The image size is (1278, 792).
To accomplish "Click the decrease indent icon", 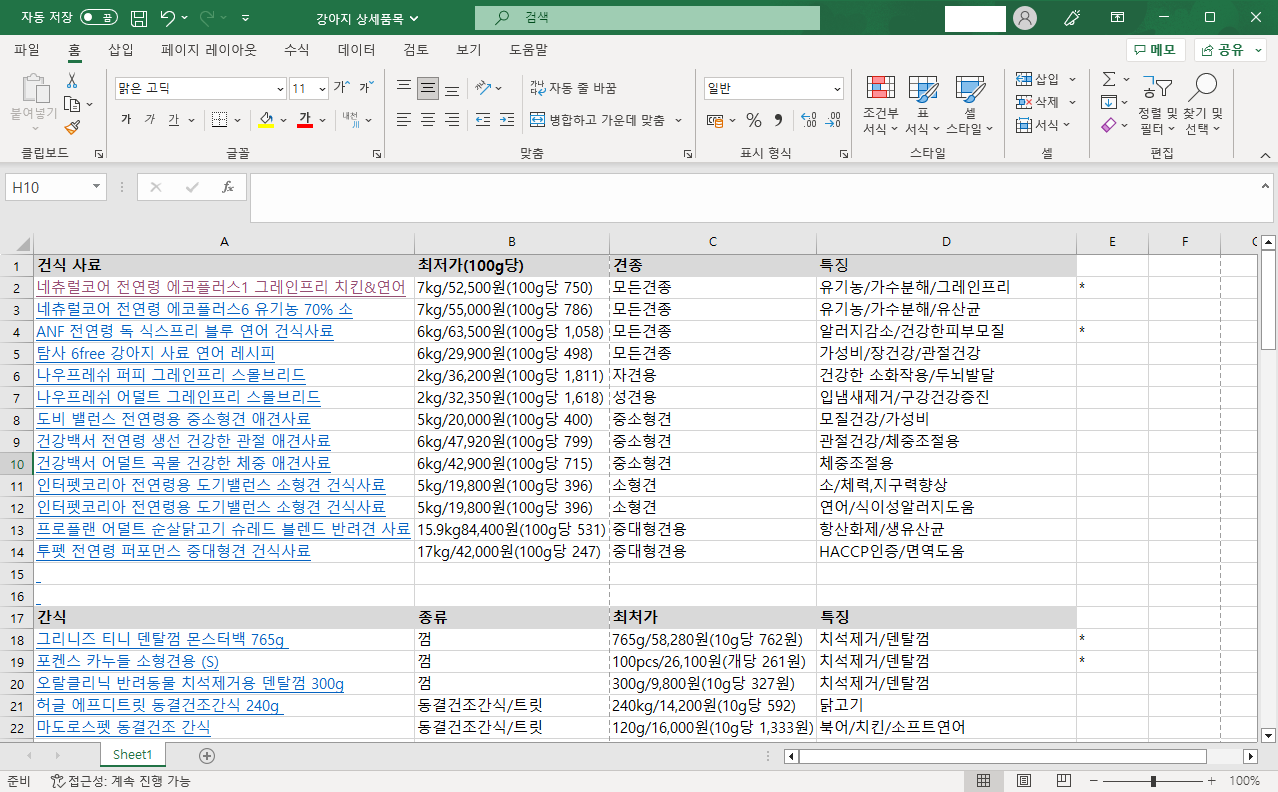I will [x=483, y=120].
